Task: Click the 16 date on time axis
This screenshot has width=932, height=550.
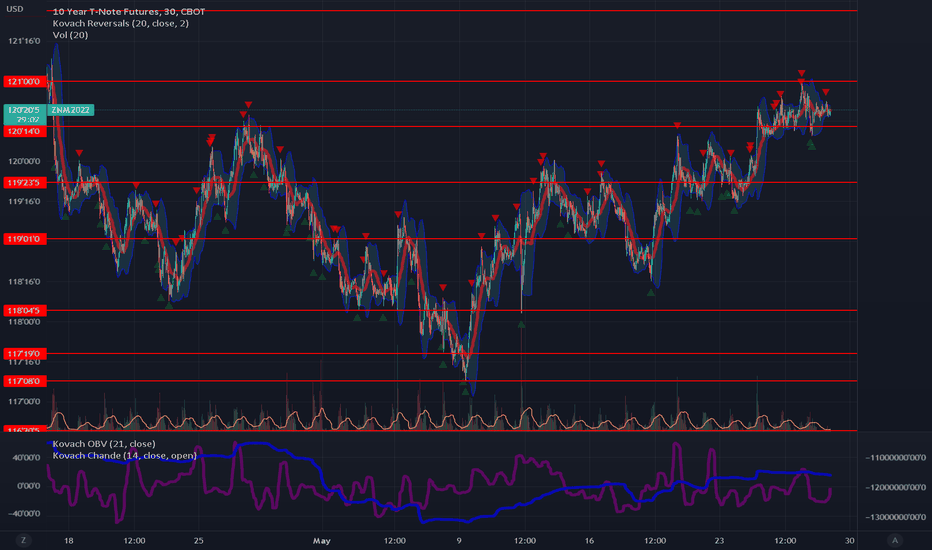Action: (x=589, y=540)
